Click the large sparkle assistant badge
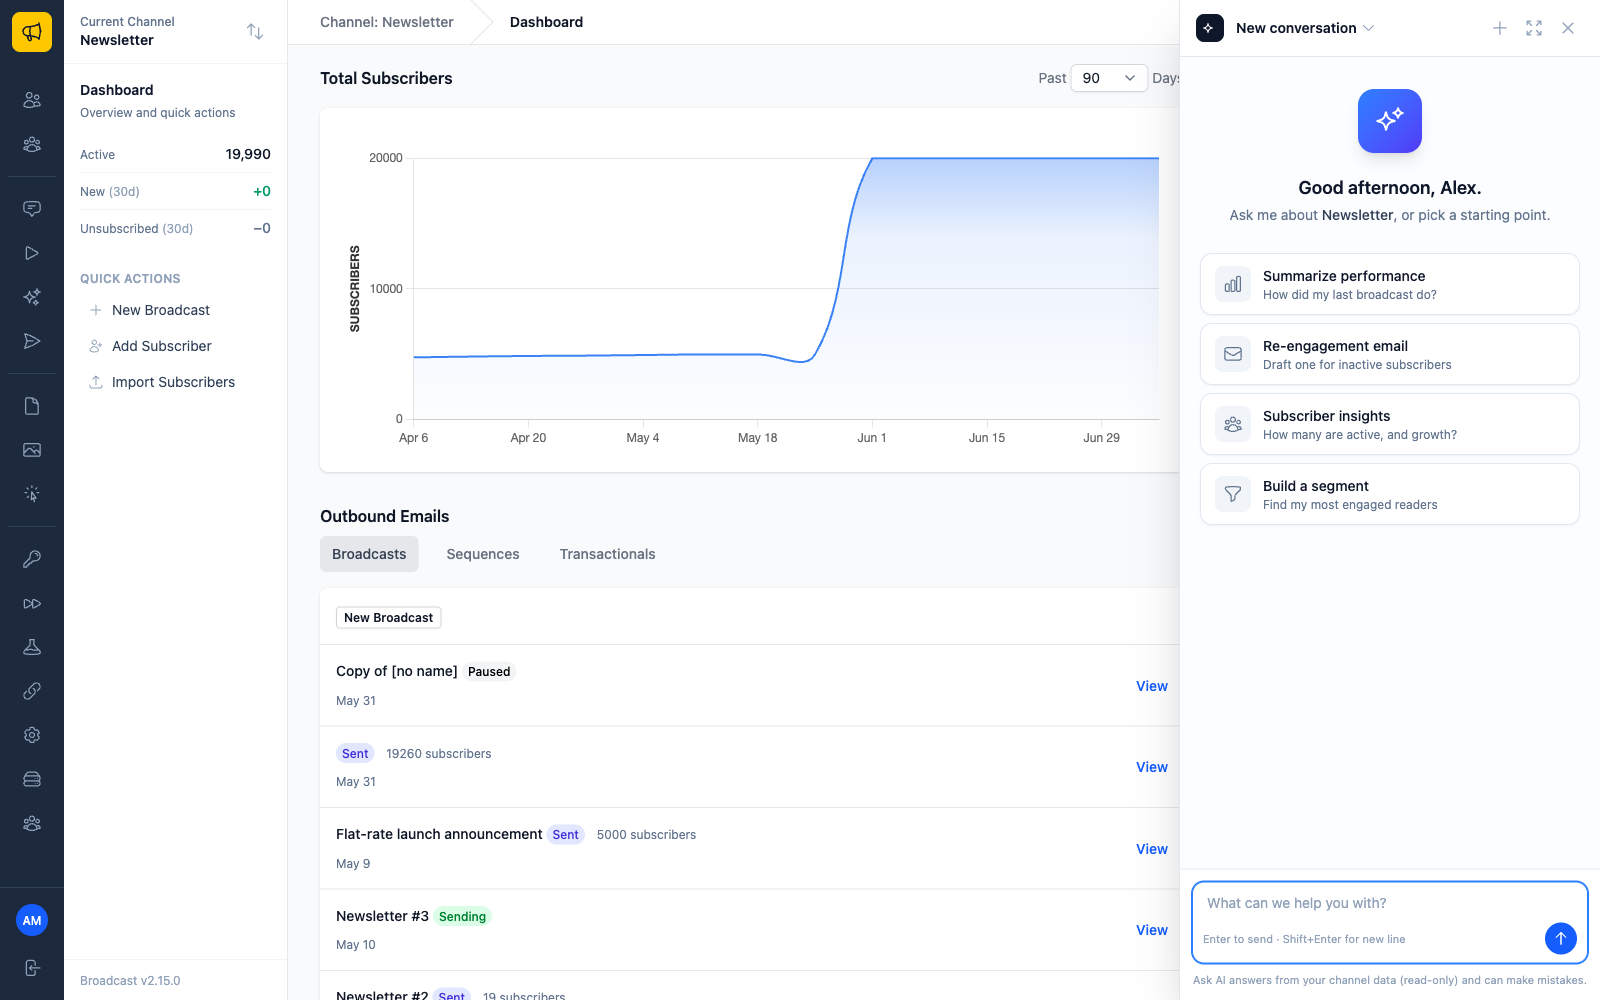The width and height of the screenshot is (1600, 1000). tap(1390, 121)
